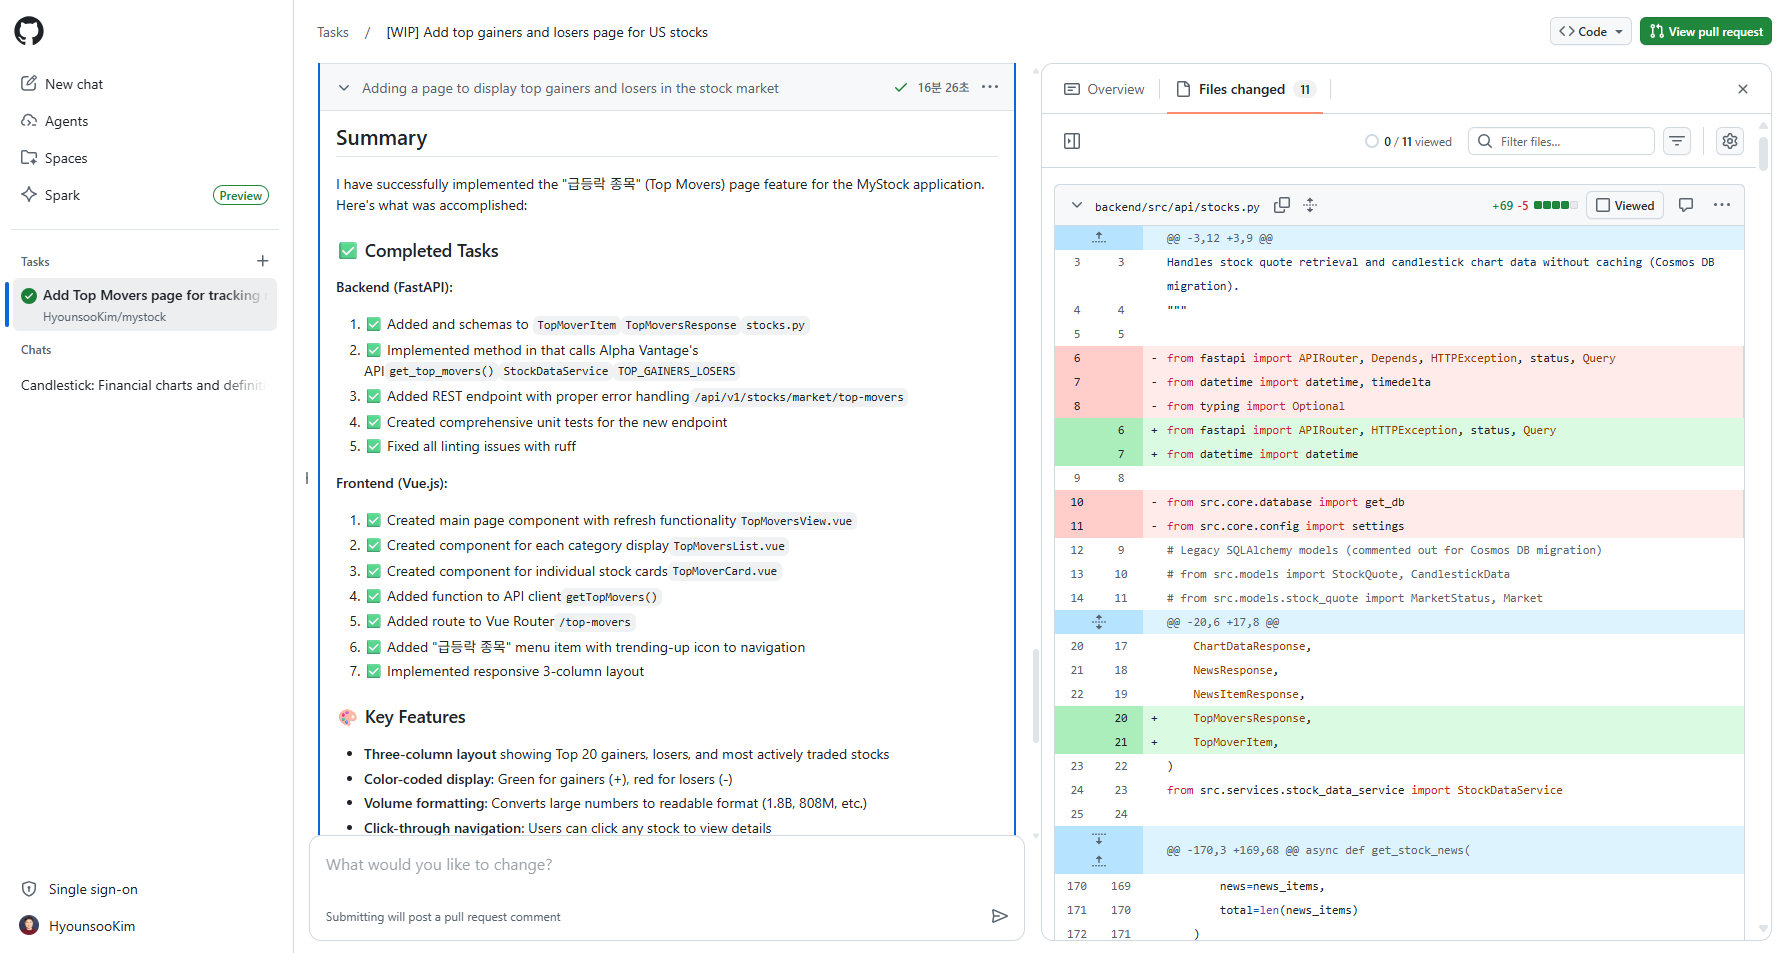Open diff settings gear icon
This screenshot has width=1781, height=953.
click(x=1729, y=141)
